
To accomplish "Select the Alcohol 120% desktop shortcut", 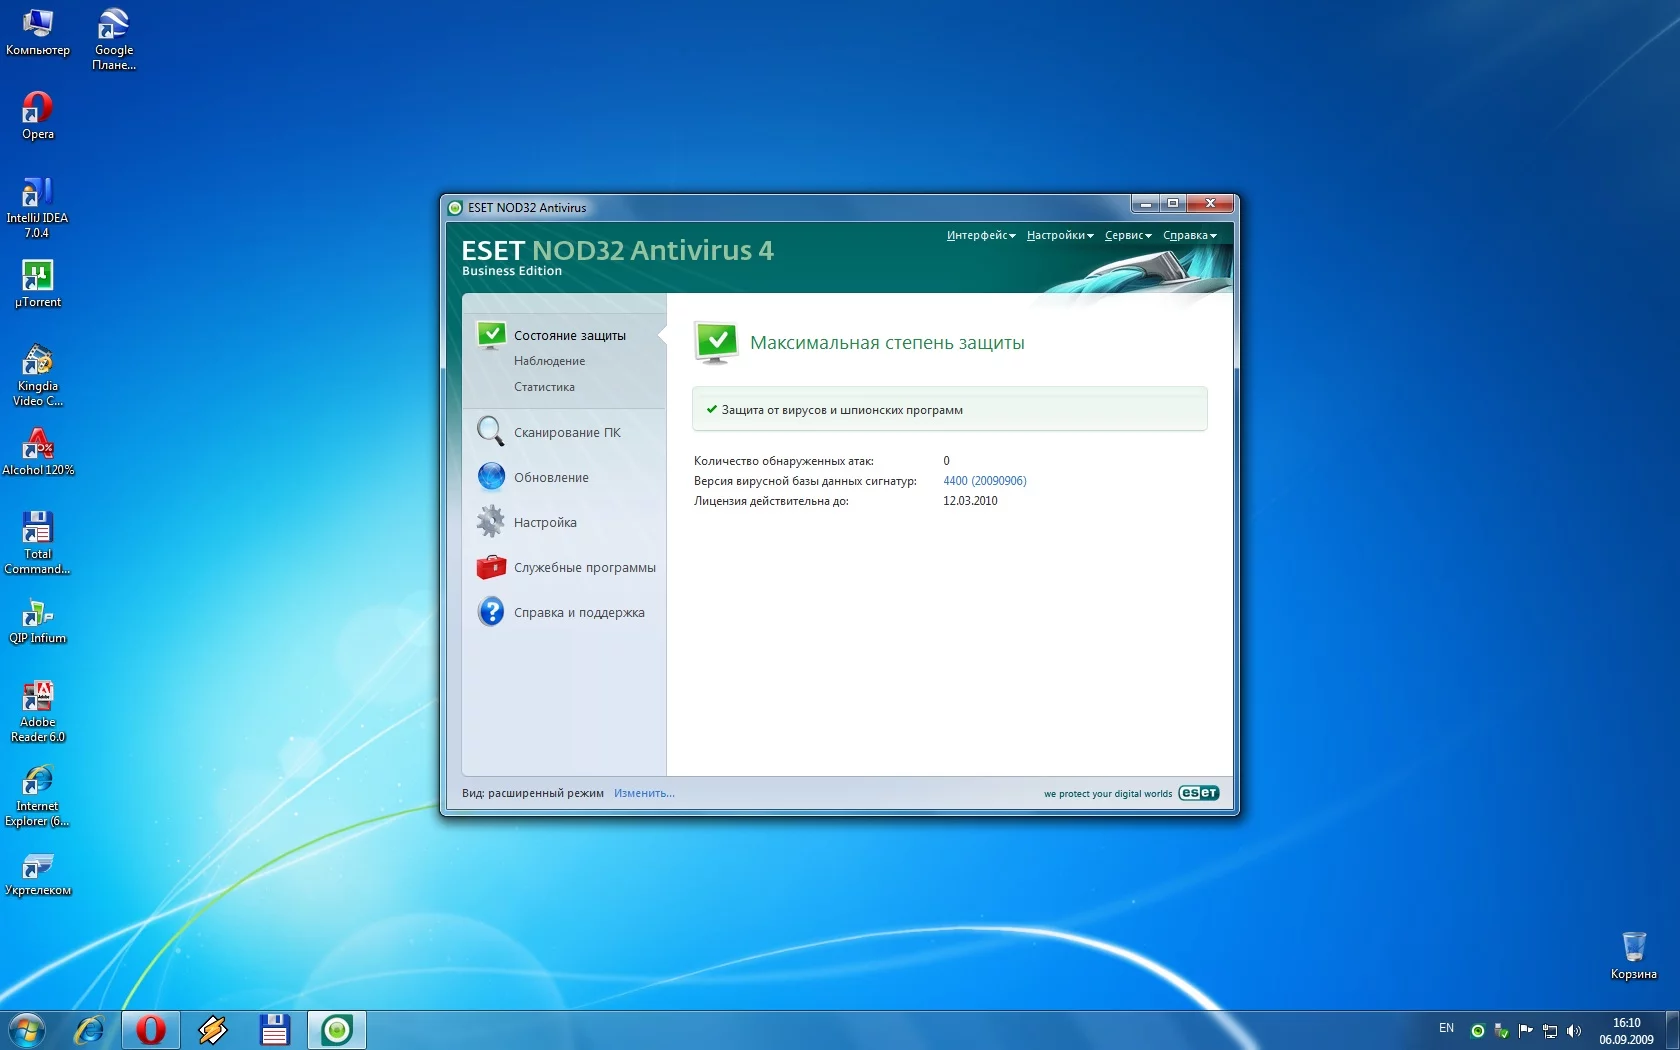I will [x=38, y=453].
